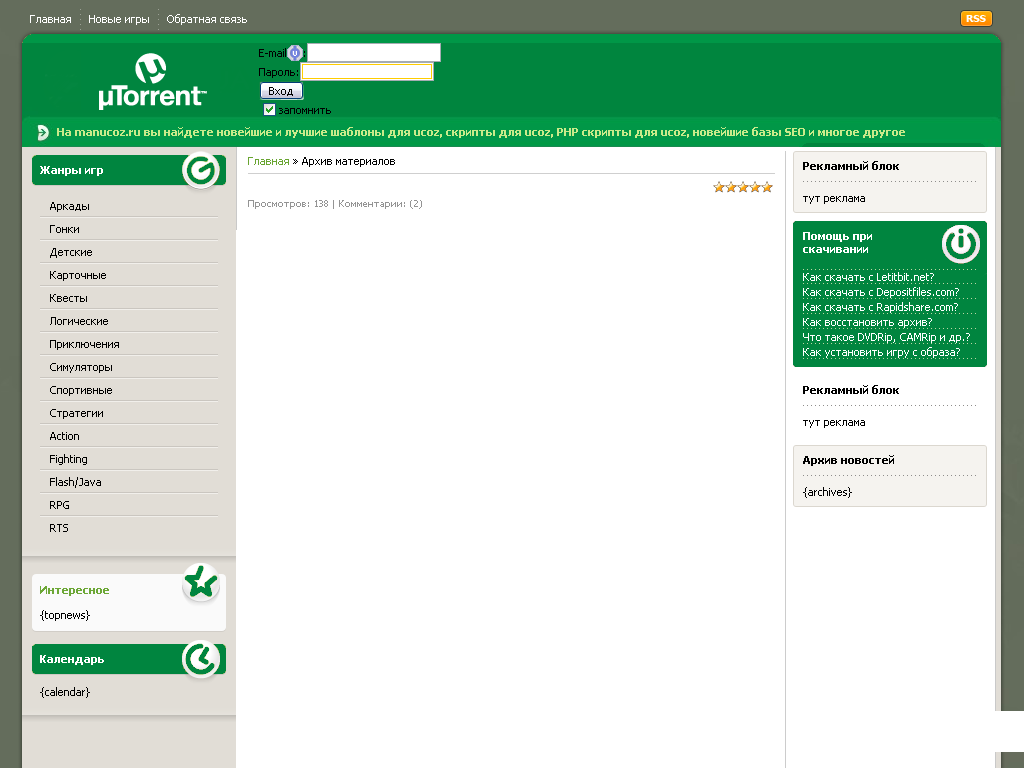This screenshot has height=768, width=1024.
Task: Select the Логические genre
Action: click(78, 321)
